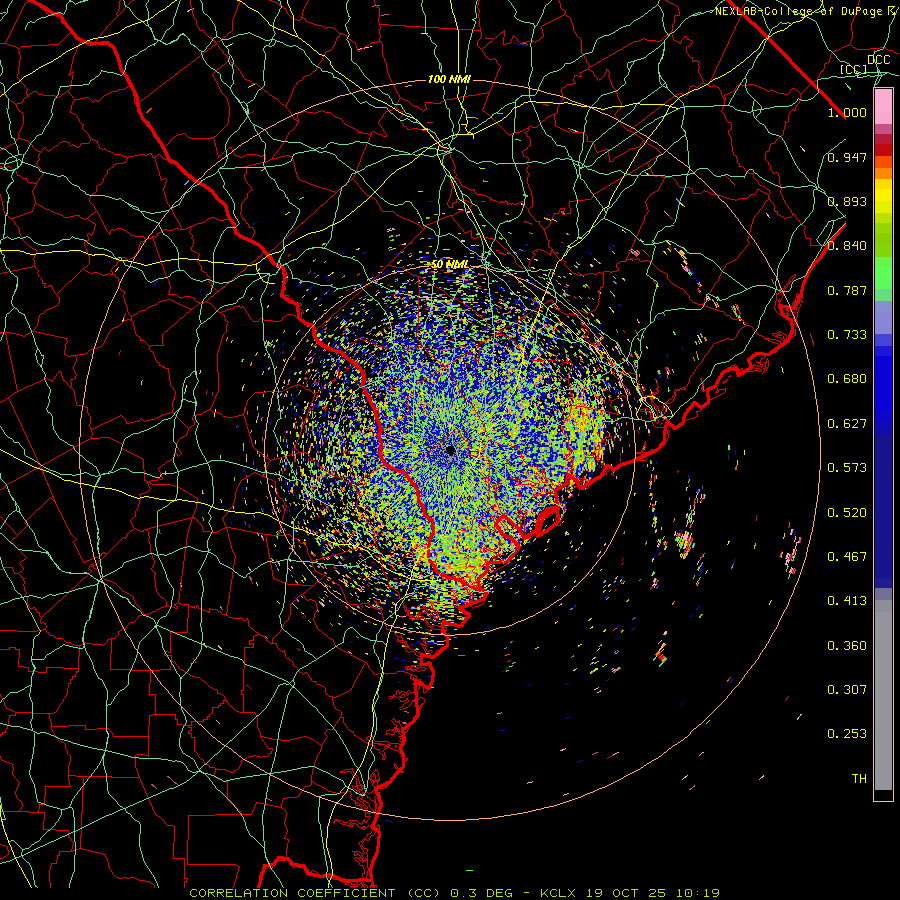
Task: Click the 0.467 scale value
Action: 847,557
